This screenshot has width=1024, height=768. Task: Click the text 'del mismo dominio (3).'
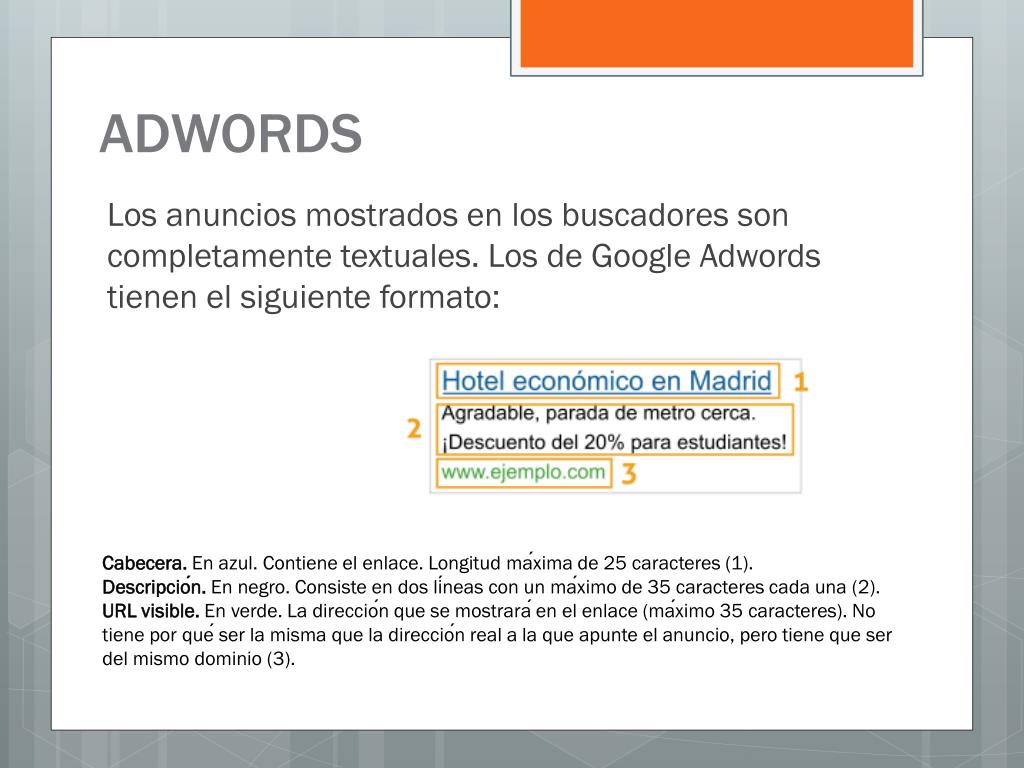pyautogui.click(x=199, y=659)
